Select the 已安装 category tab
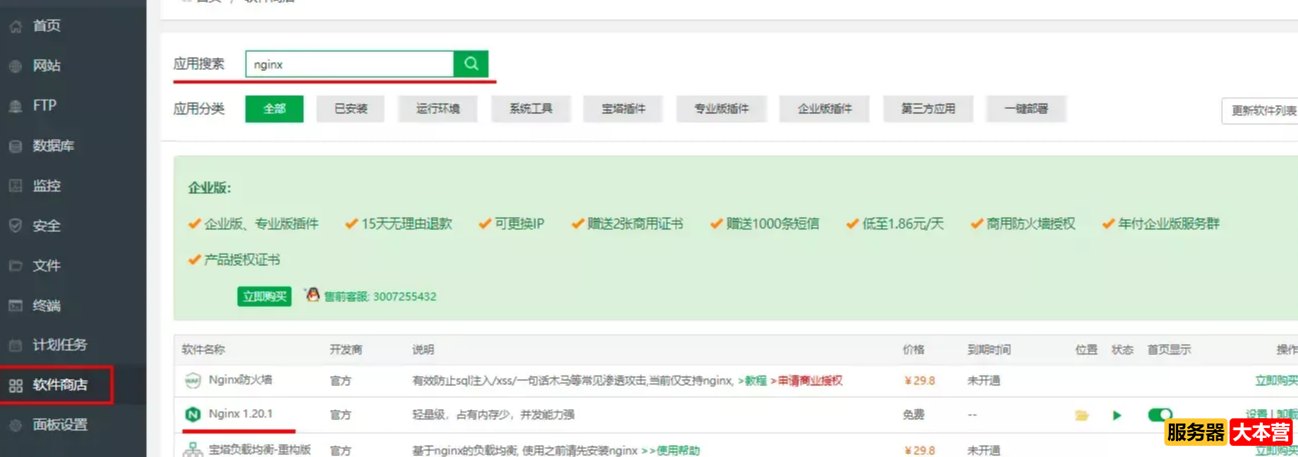The height and width of the screenshot is (457, 1298). (x=351, y=109)
